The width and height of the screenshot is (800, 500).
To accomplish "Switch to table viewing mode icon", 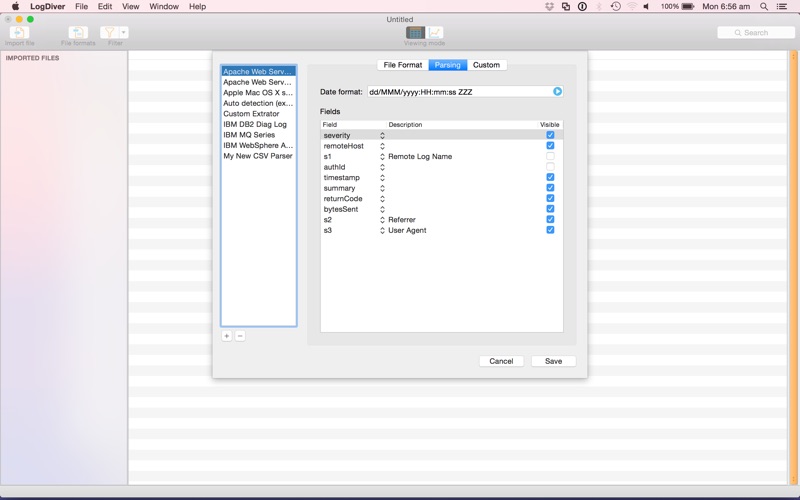I will (x=415, y=33).
